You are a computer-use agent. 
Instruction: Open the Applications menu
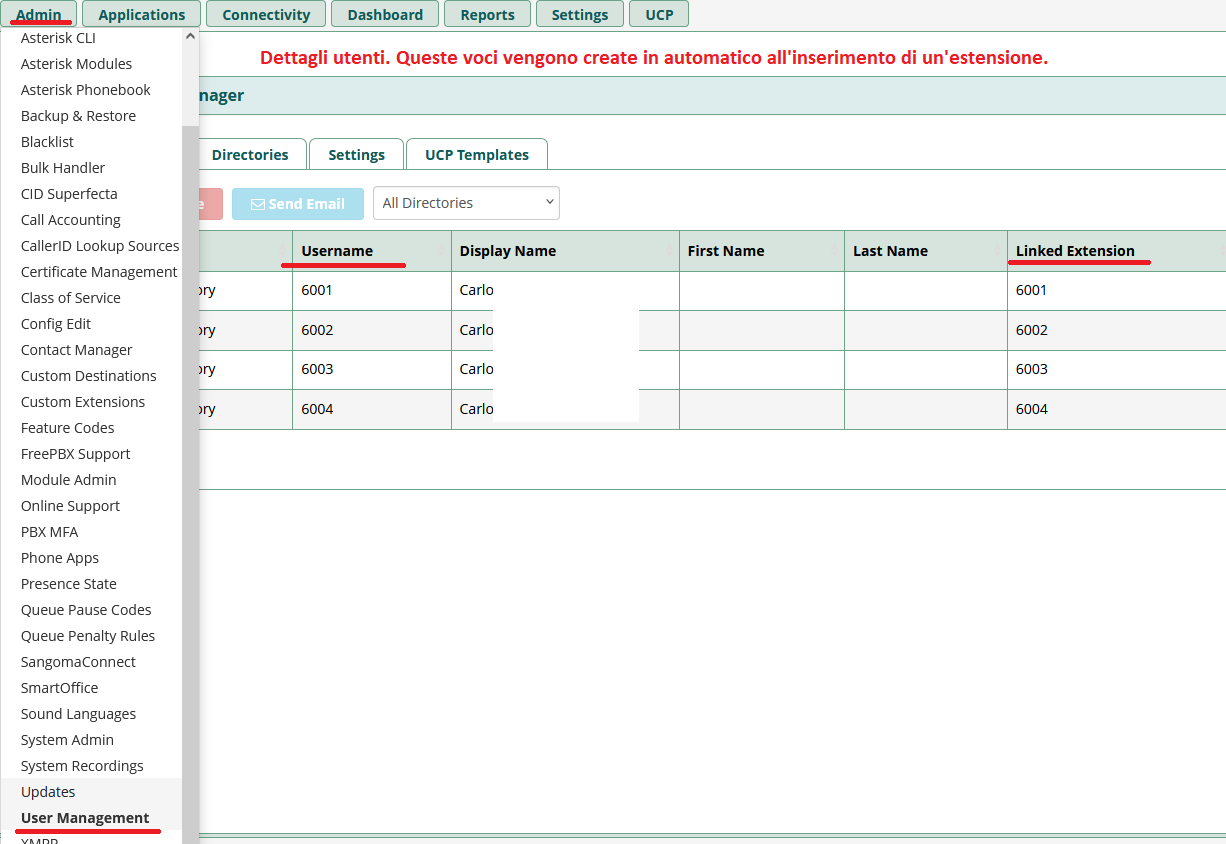click(142, 14)
